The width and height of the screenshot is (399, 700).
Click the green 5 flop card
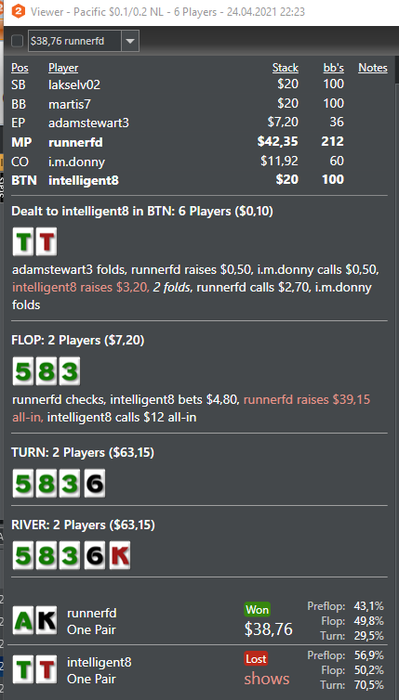coord(23,371)
